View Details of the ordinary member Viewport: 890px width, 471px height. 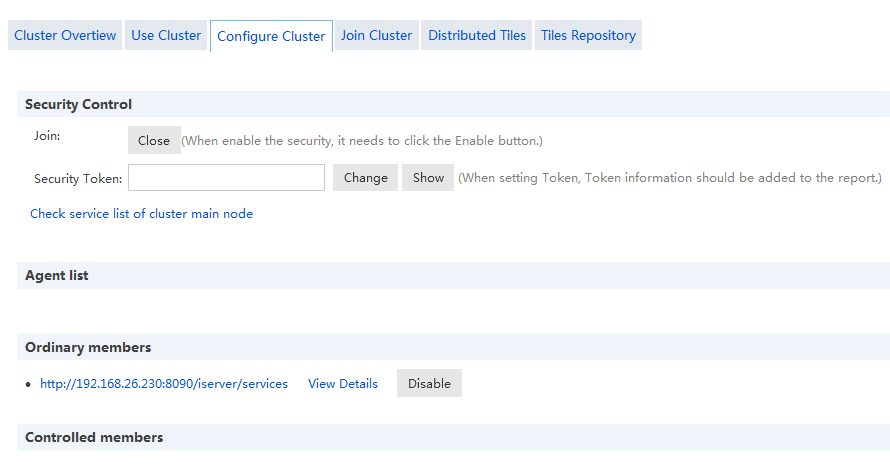(x=343, y=384)
